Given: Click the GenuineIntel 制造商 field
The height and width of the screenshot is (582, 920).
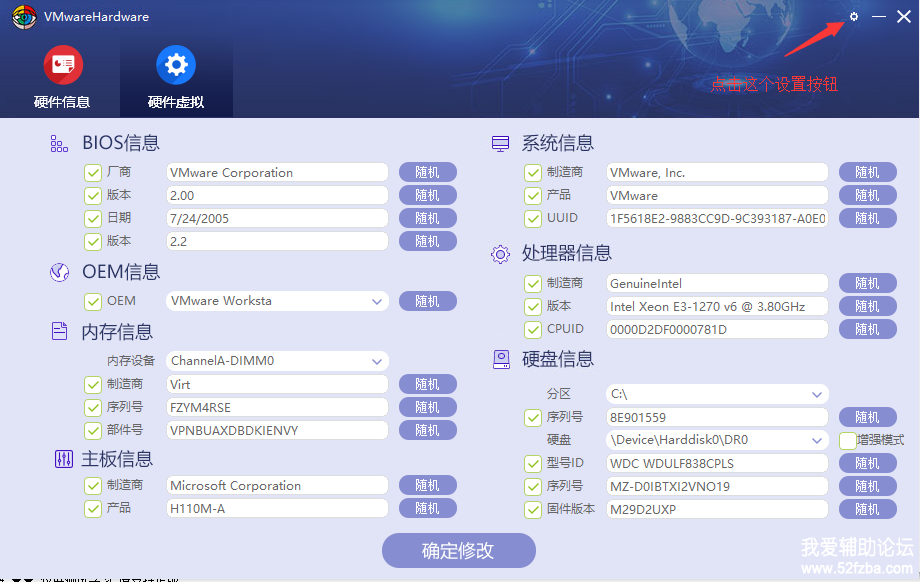Looking at the screenshot, I should 717,283.
